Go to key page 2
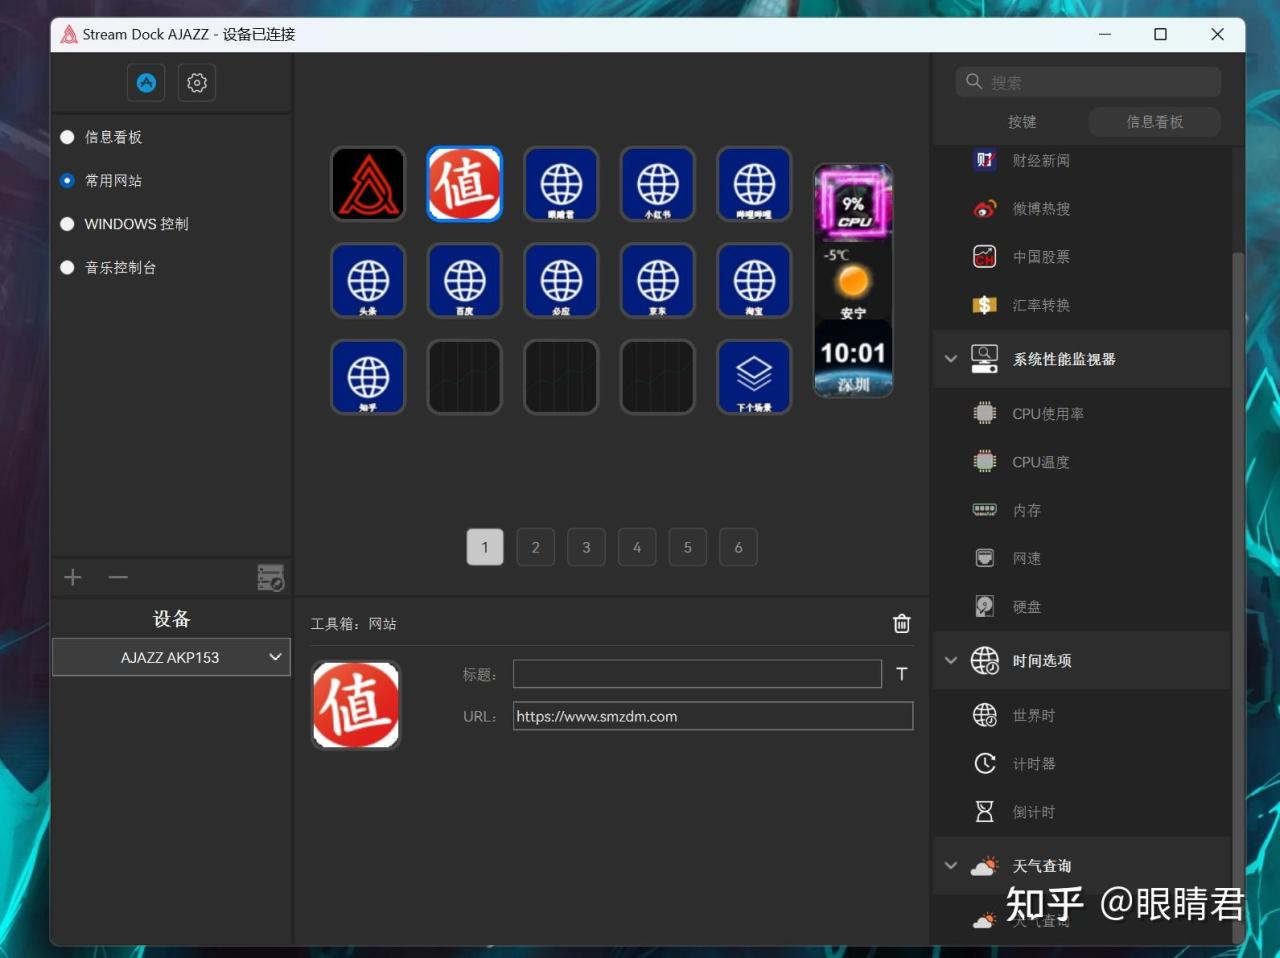This screenshot has width=1280, height=958. coord(536,547)
